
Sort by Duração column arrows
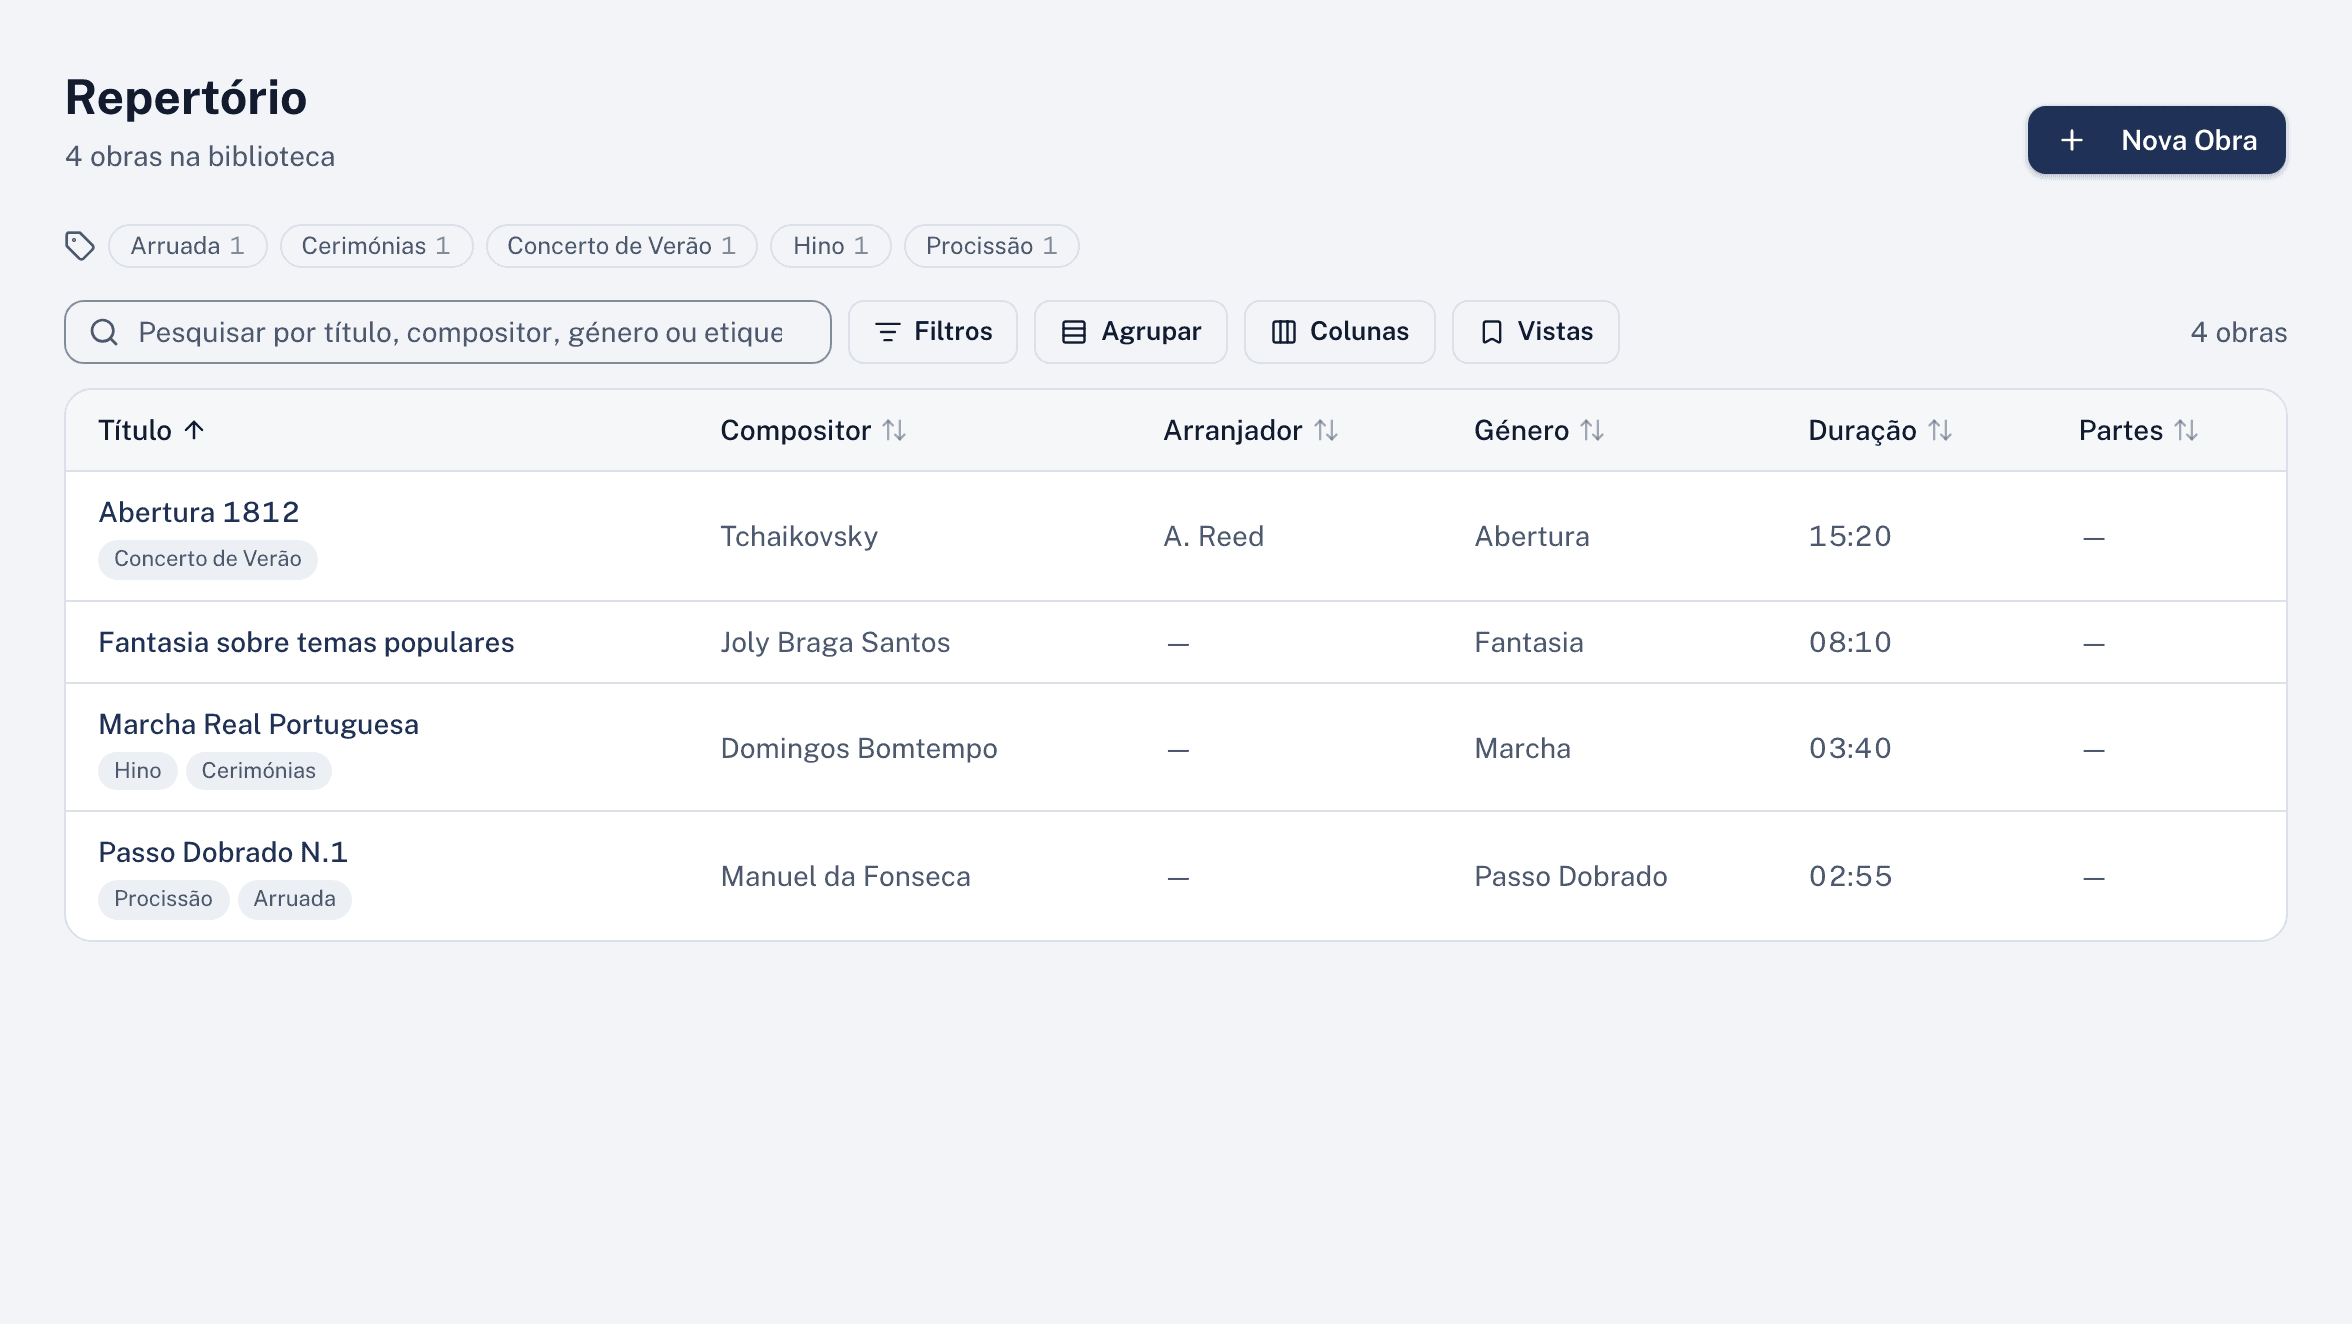(1940, 430)
